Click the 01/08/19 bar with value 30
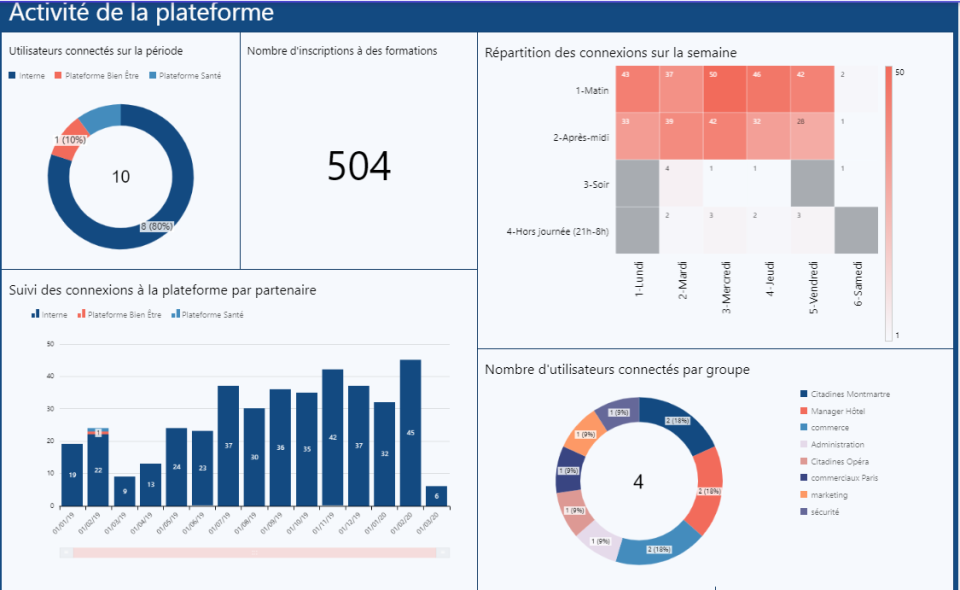960x590 pixels. [254, 457]
